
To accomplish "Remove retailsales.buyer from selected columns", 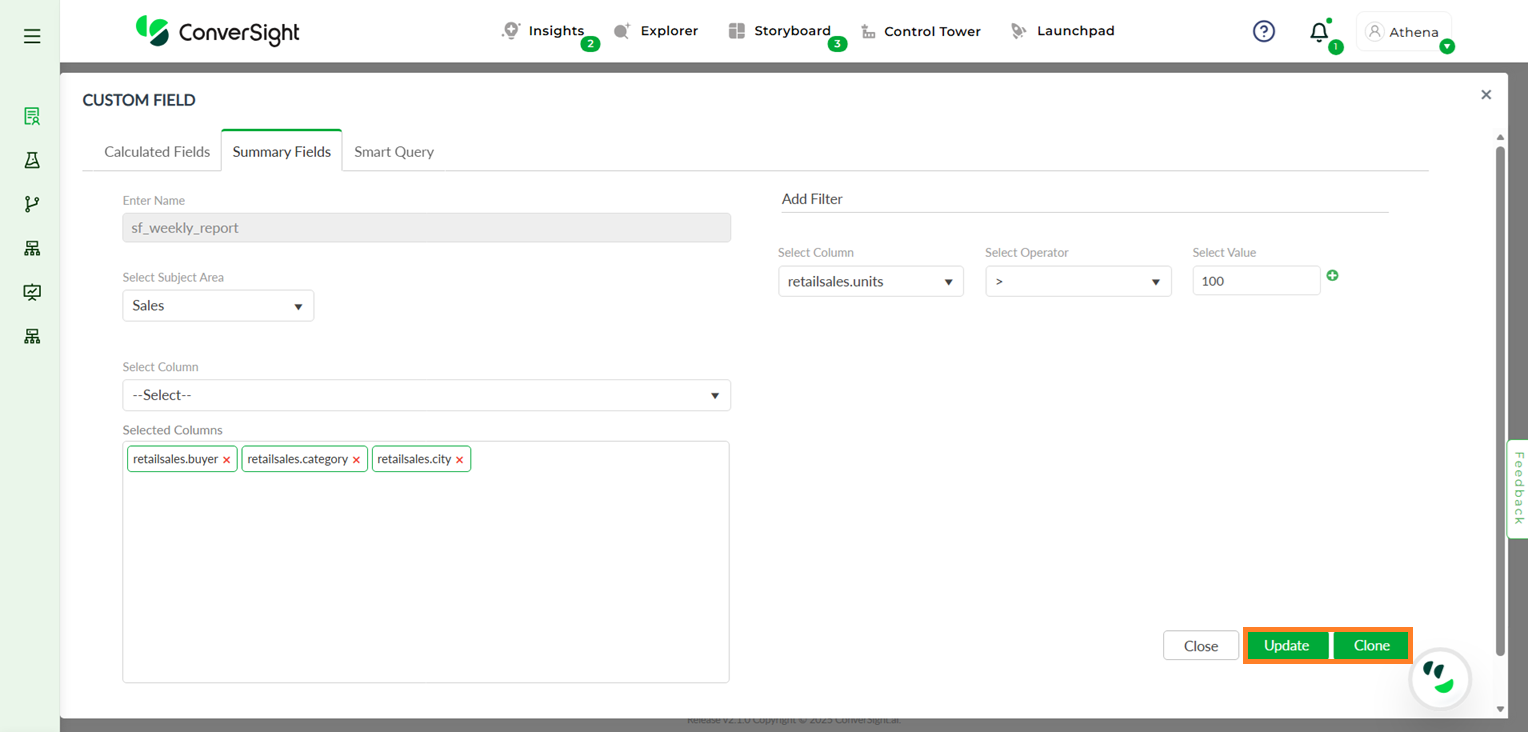I will click(227, 460).
